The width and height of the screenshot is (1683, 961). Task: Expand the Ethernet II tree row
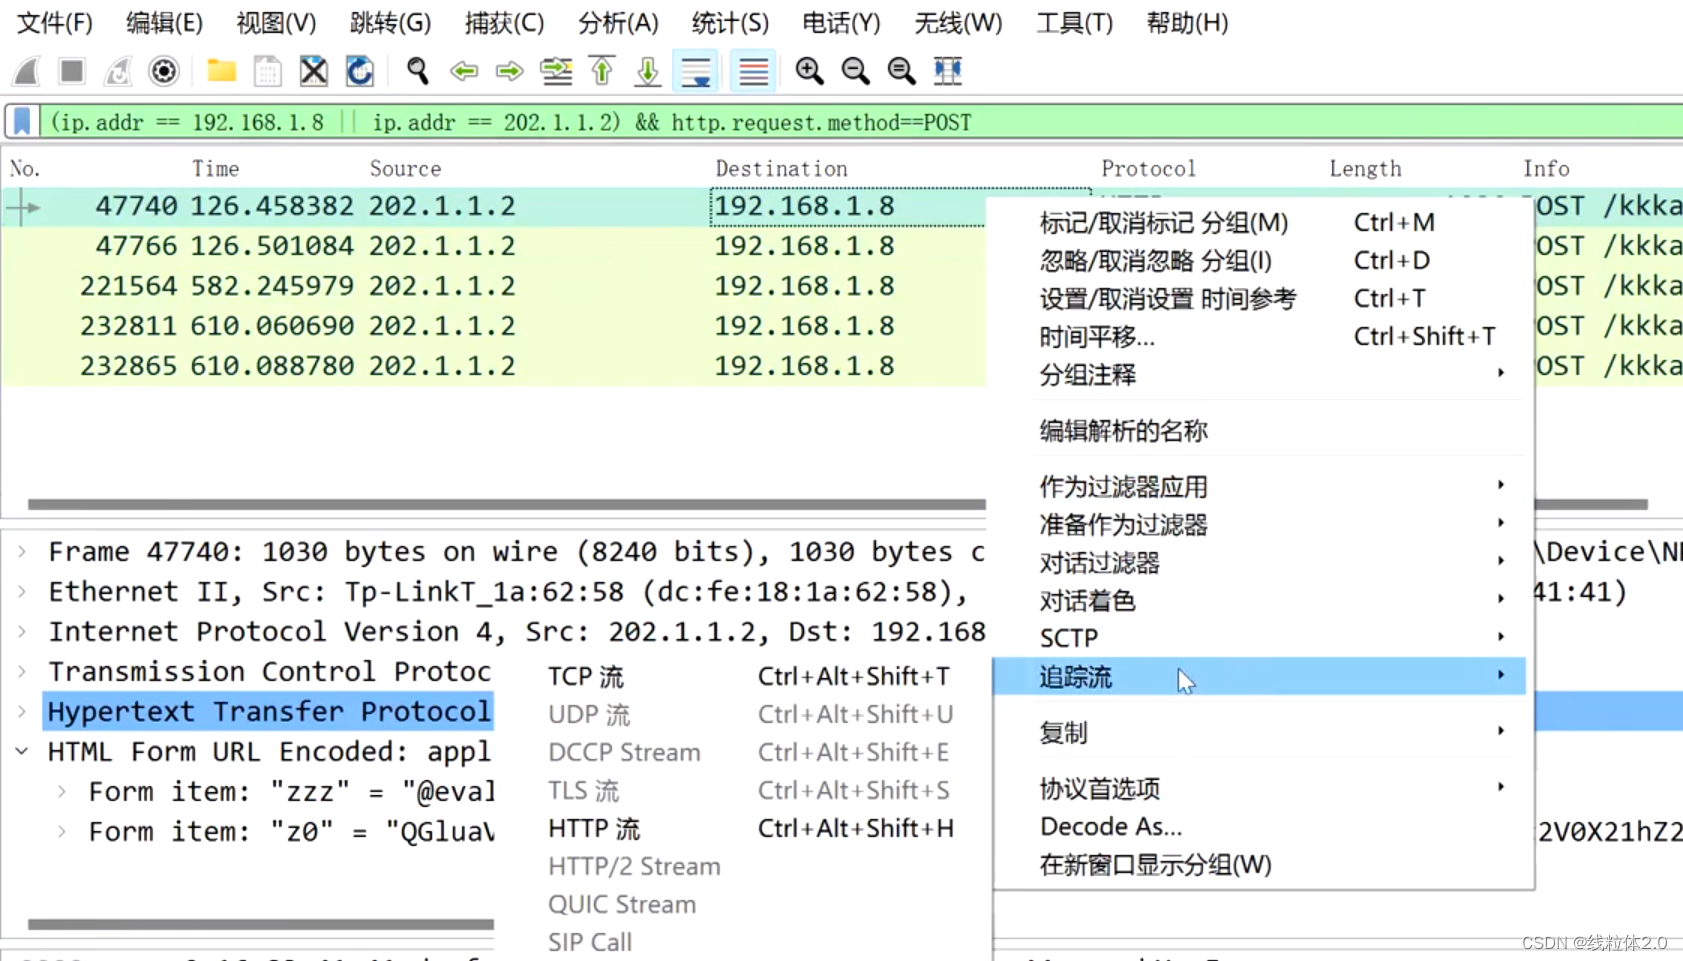(x=22, y=592)
